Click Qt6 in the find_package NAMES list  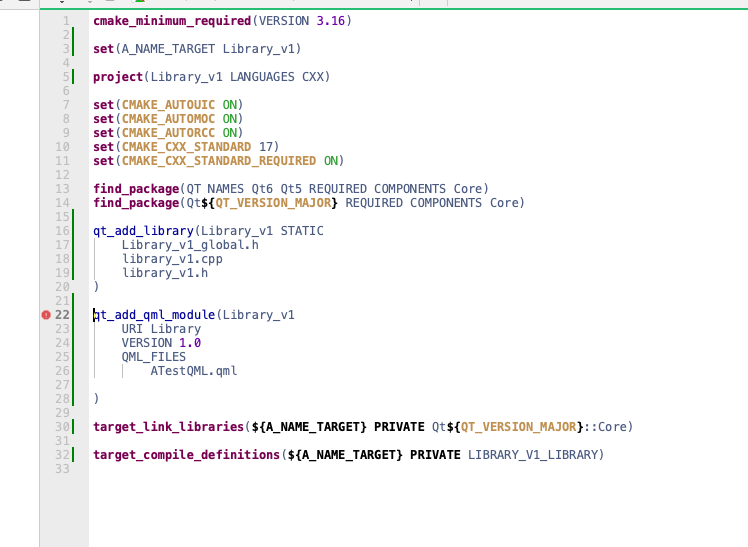[x=262, y=189]
